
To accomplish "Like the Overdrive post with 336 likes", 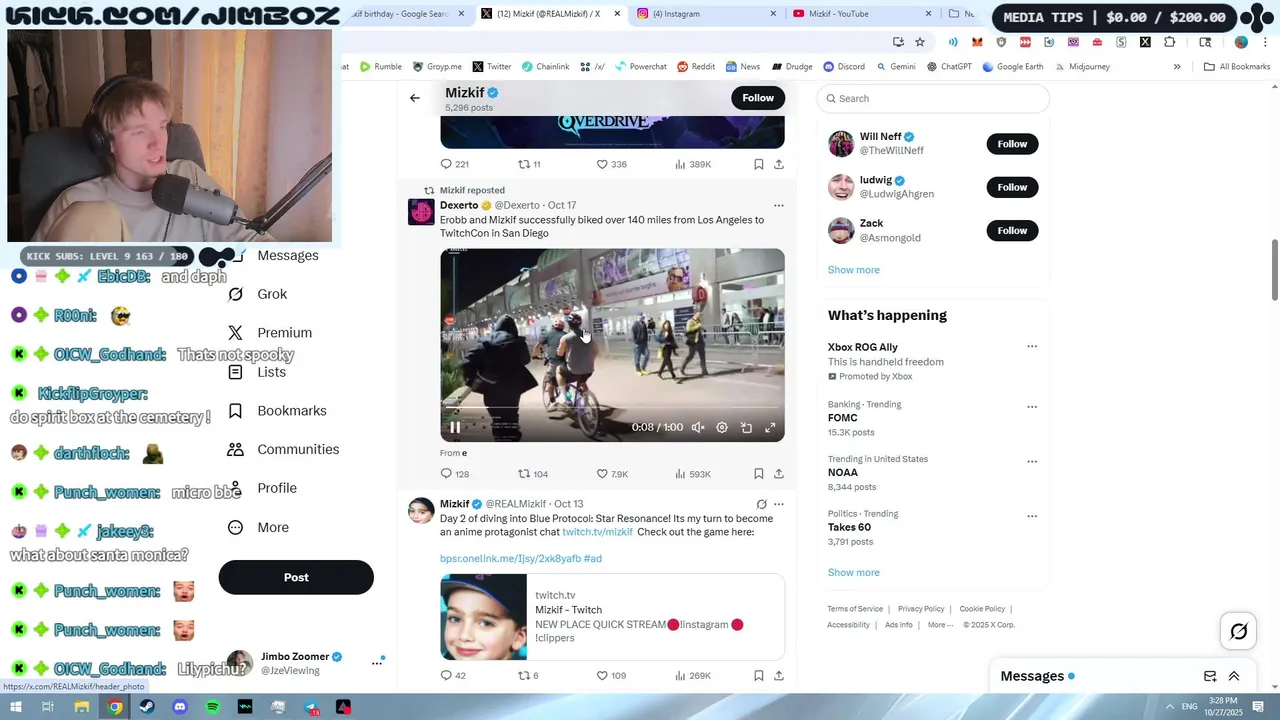I will [x=612, y=164].
